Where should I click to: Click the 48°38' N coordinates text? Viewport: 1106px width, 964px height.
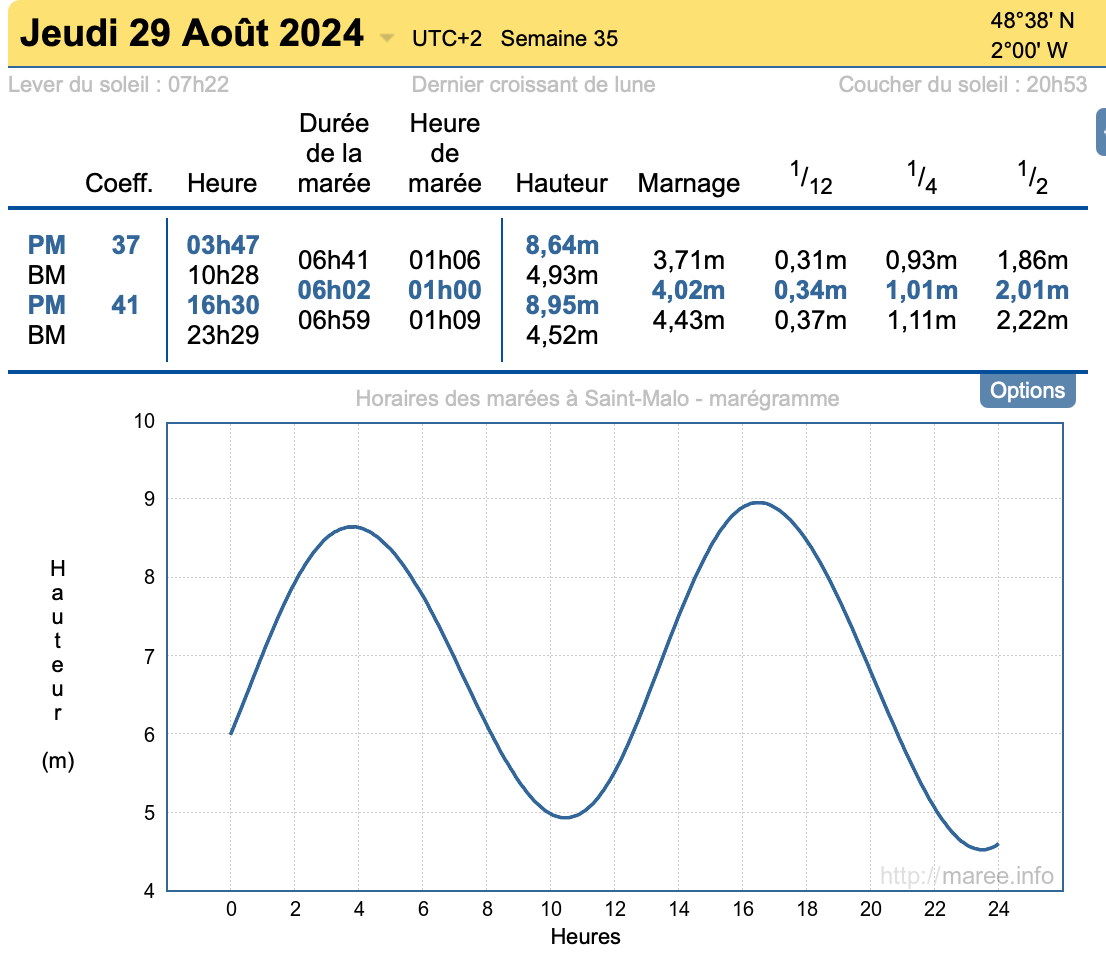[1030, 20]
